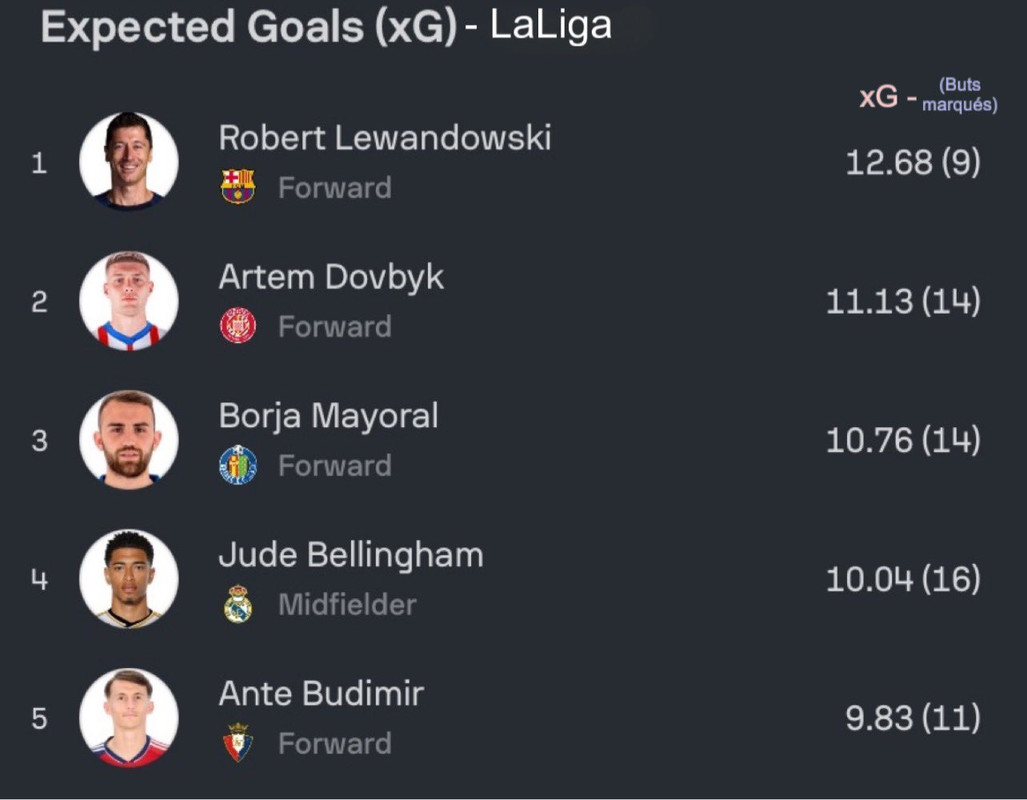Open Ante Budimir's profile photo
Viewport: 1027px width, 800px height.
pos(129,717)
